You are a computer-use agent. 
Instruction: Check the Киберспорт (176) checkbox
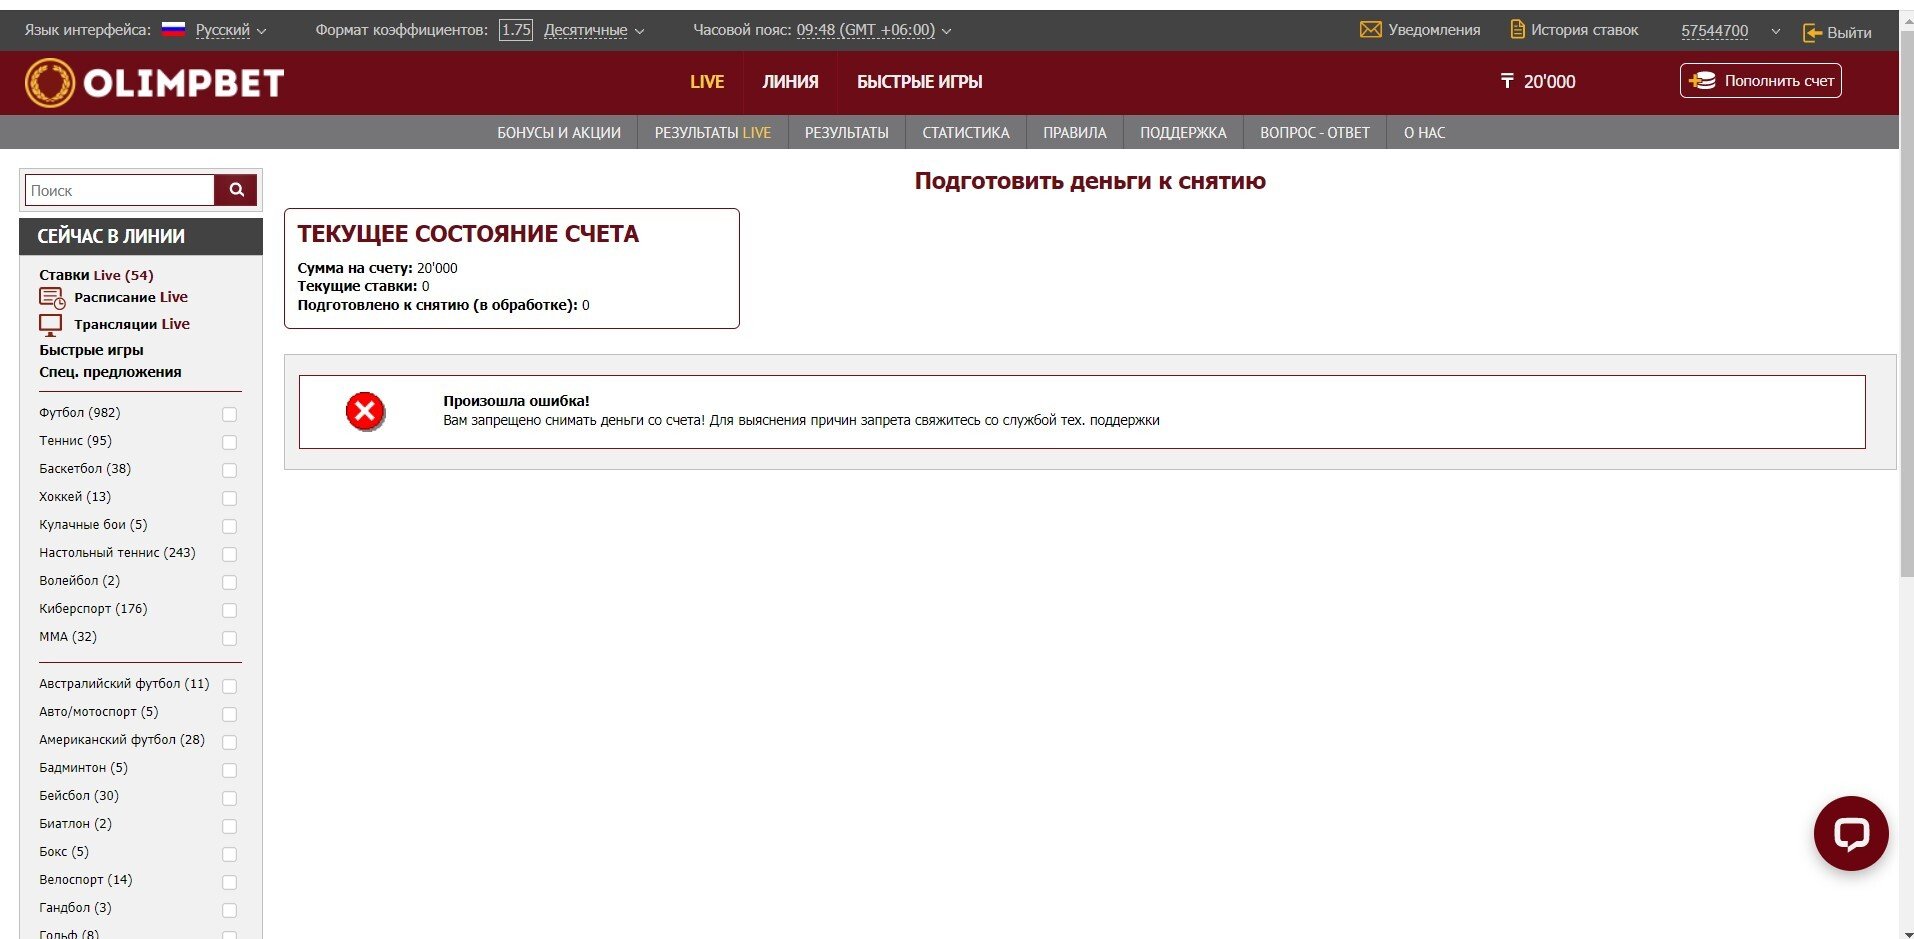[x=229, y=610]
